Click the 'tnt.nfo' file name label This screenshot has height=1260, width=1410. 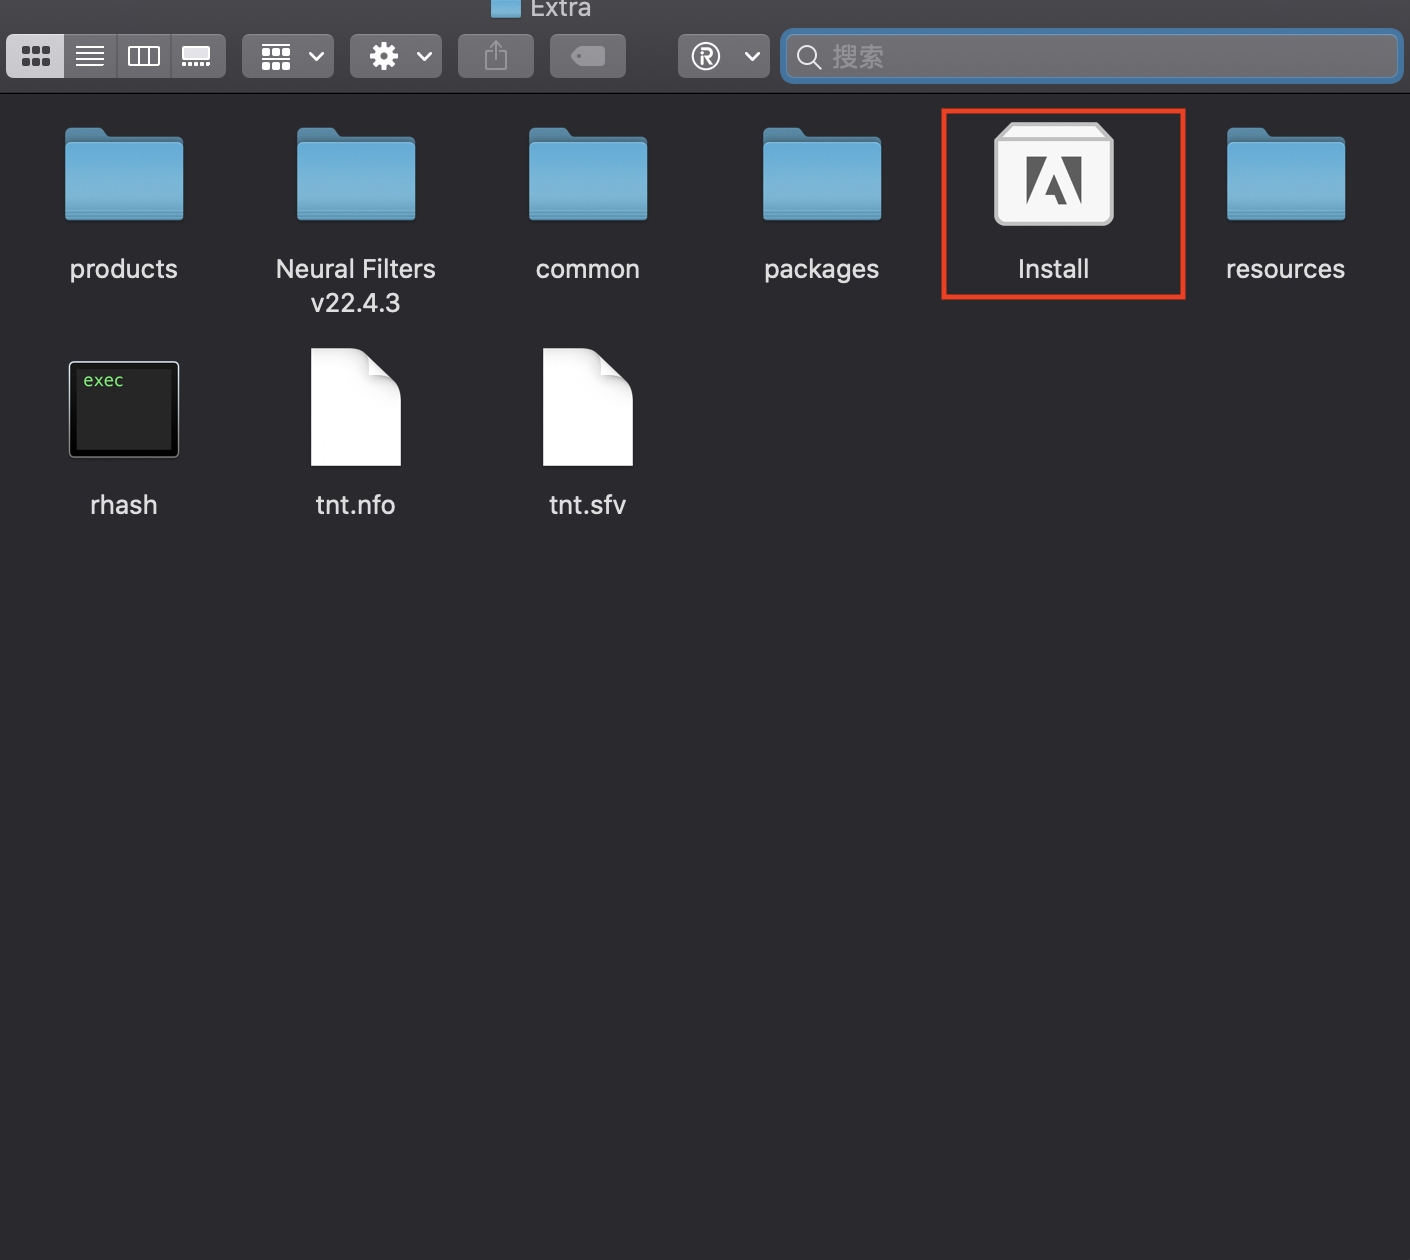(x=356, y=505)
